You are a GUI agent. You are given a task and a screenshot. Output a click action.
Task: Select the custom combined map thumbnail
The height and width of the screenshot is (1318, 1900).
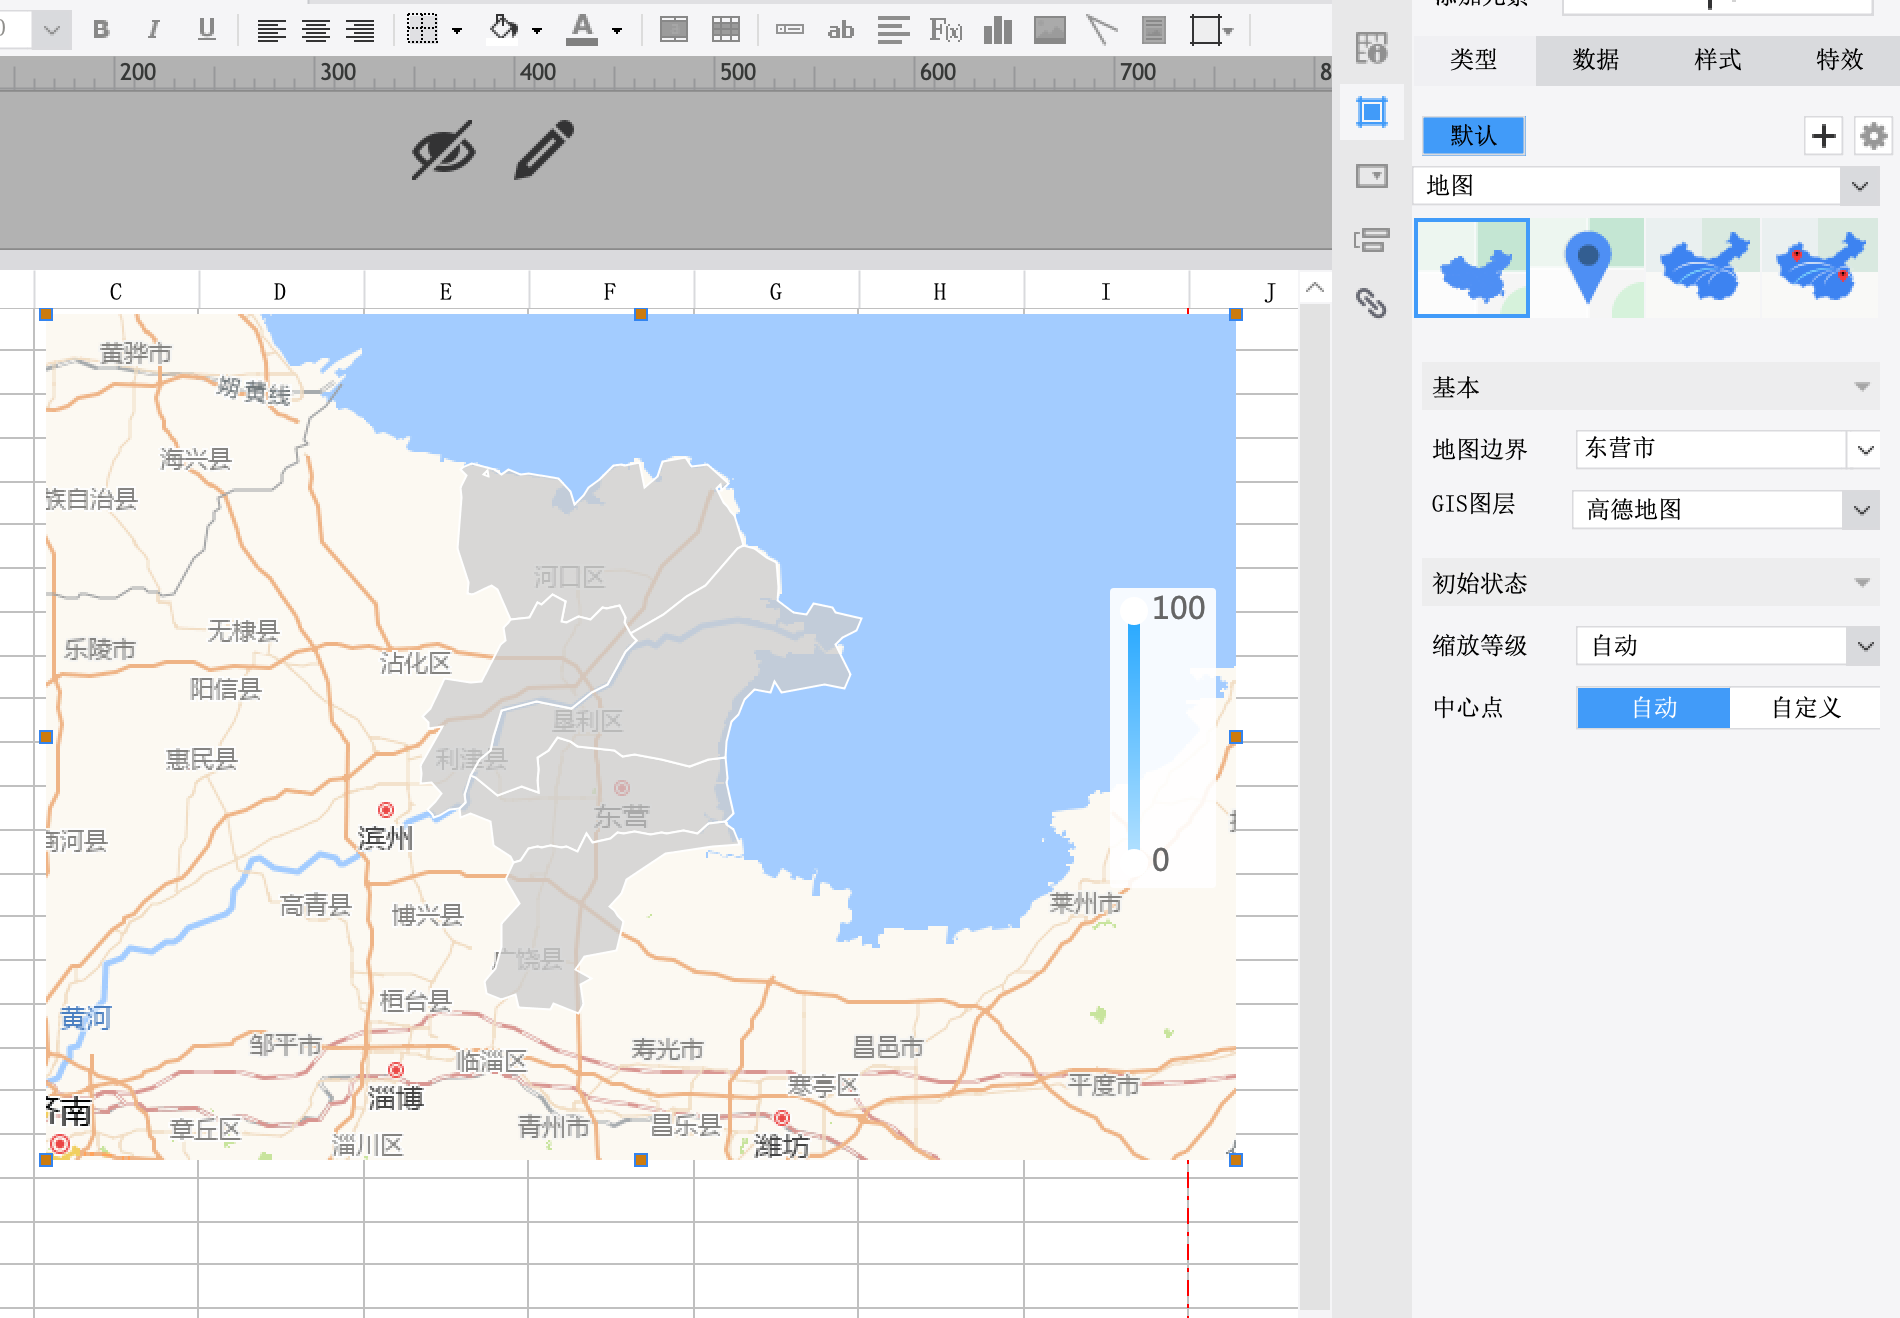(1820, 268)
